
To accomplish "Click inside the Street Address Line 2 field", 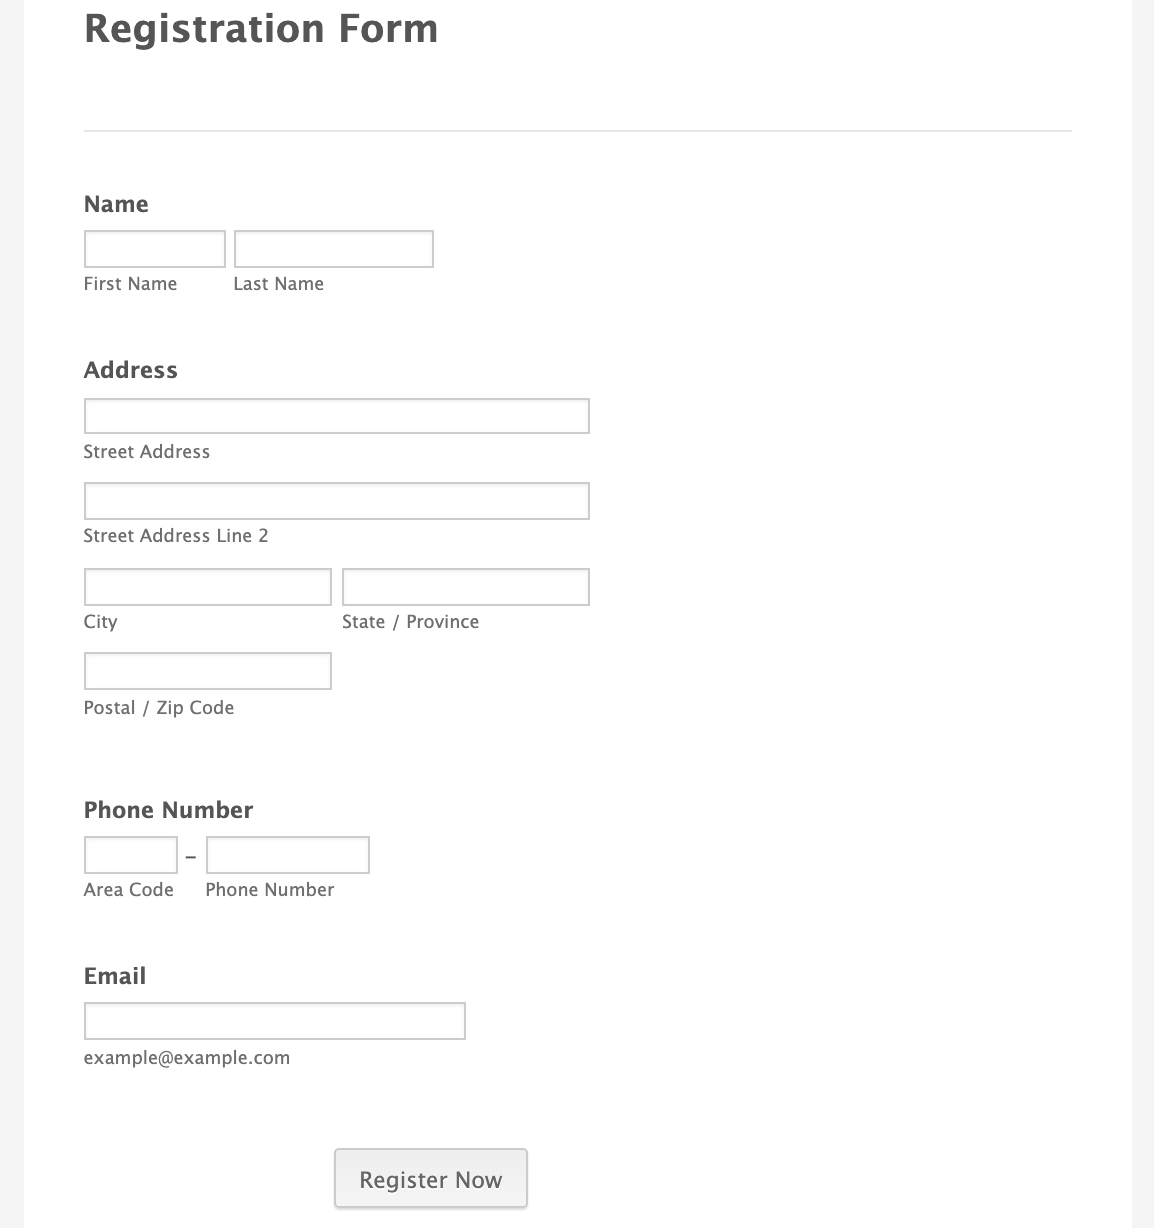I will (336, 500).
